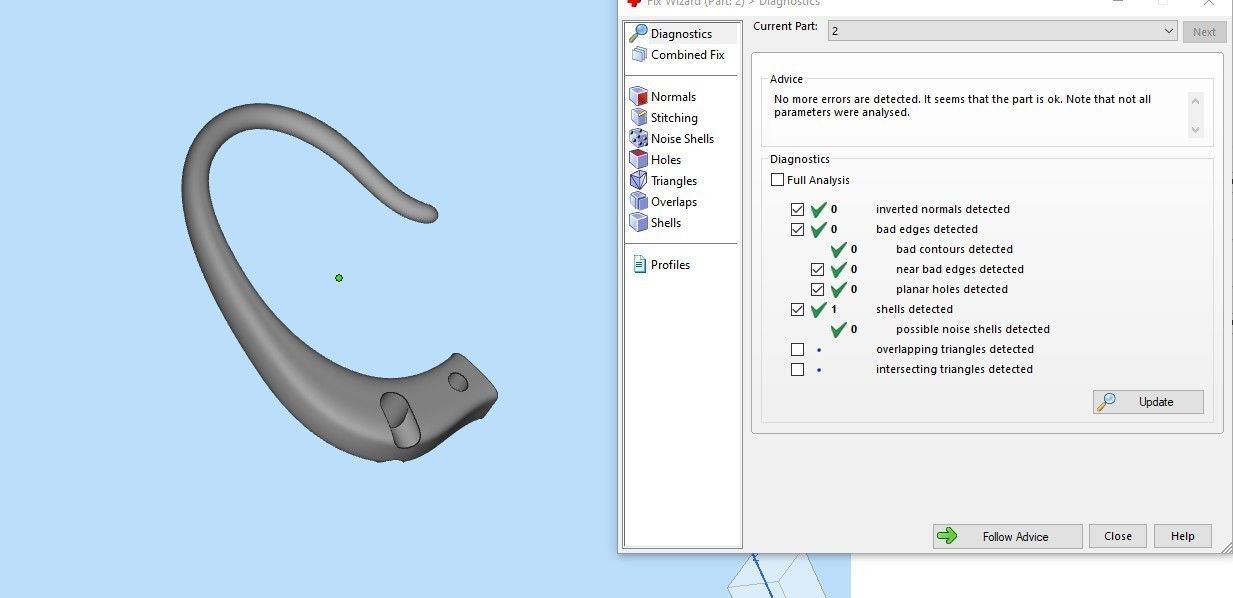Click the green check beside possible noise shells
The image size is (1233, 598).
point(838,329)
